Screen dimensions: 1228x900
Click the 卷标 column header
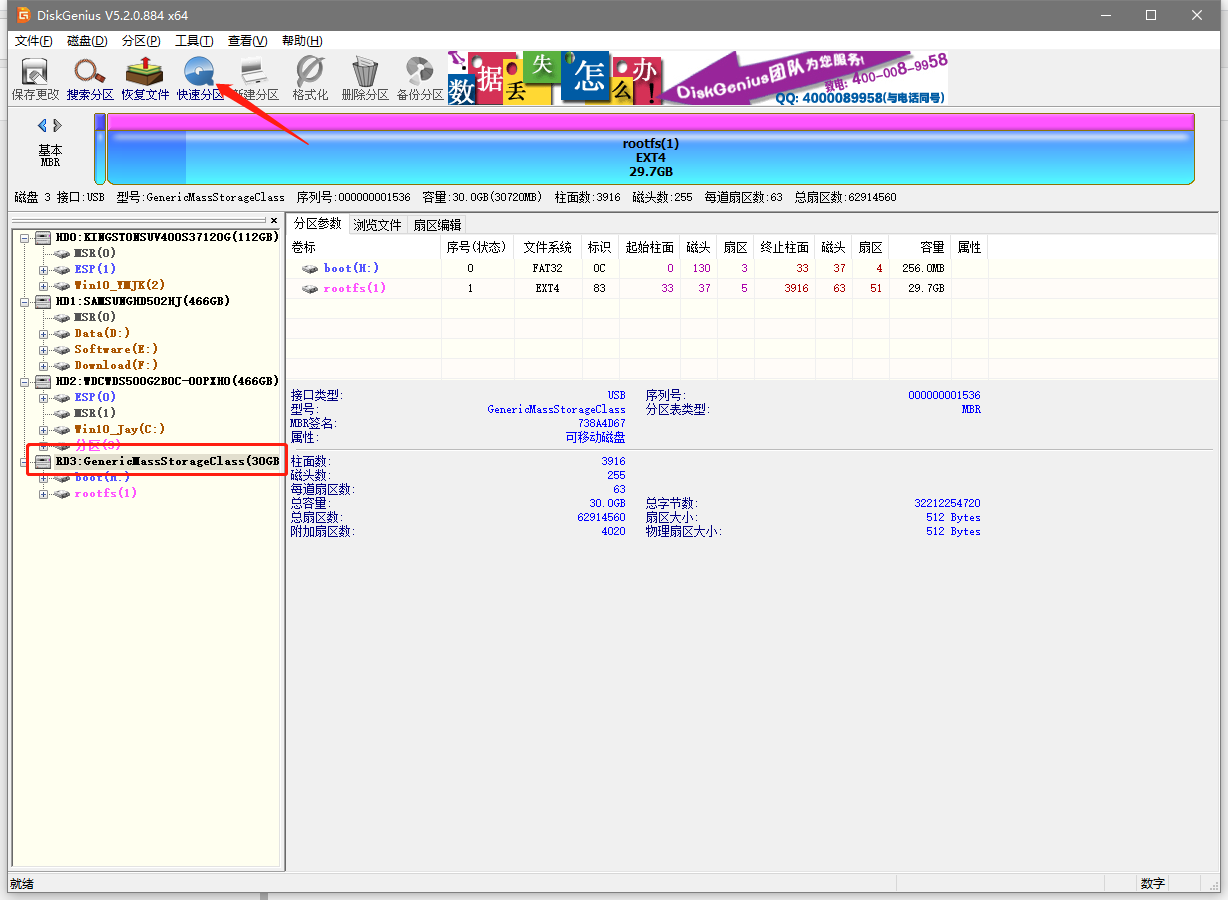[x=364, y=247]
